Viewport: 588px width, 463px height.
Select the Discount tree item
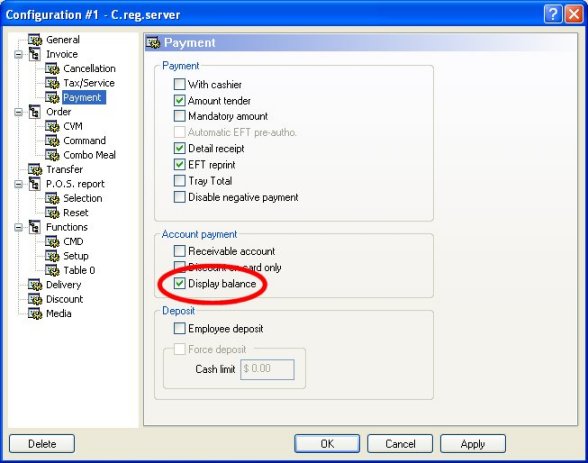tap(64, 299)
